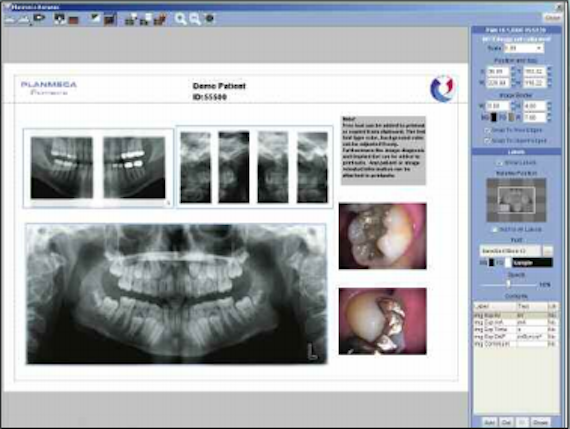
Task: Click the Demo Patient header text
Action: 219,86
